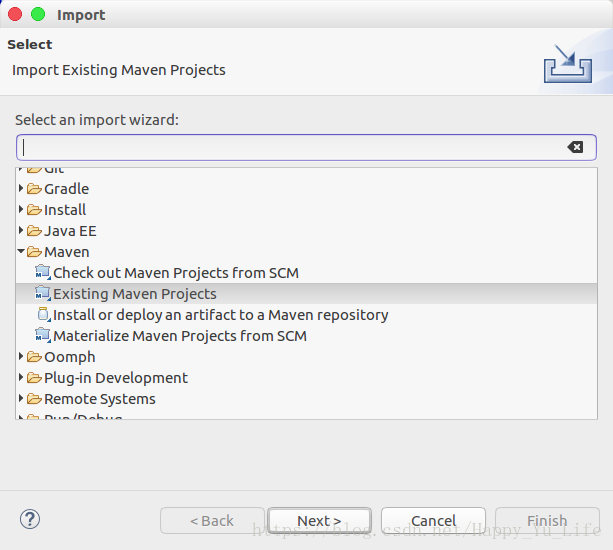Screen dimensions: 613x550
Task: Select Check out Maven Projects from SCM
Action: 176,273
